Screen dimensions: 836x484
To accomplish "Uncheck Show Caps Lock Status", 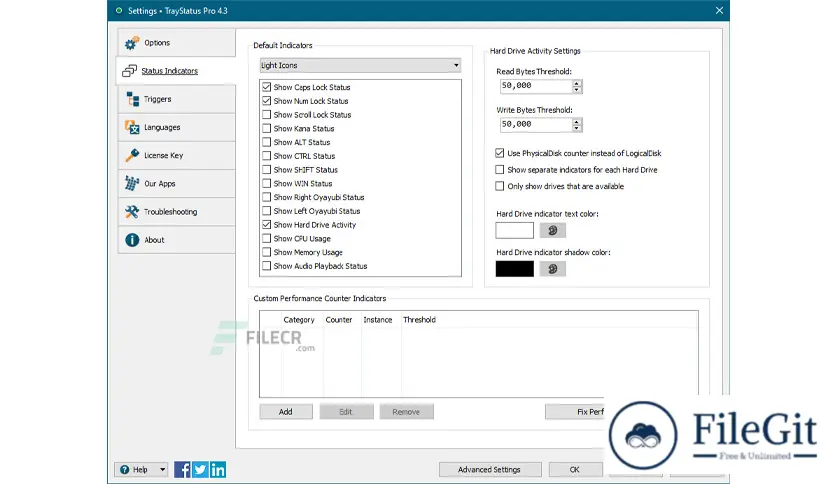I will click(267, 87).
